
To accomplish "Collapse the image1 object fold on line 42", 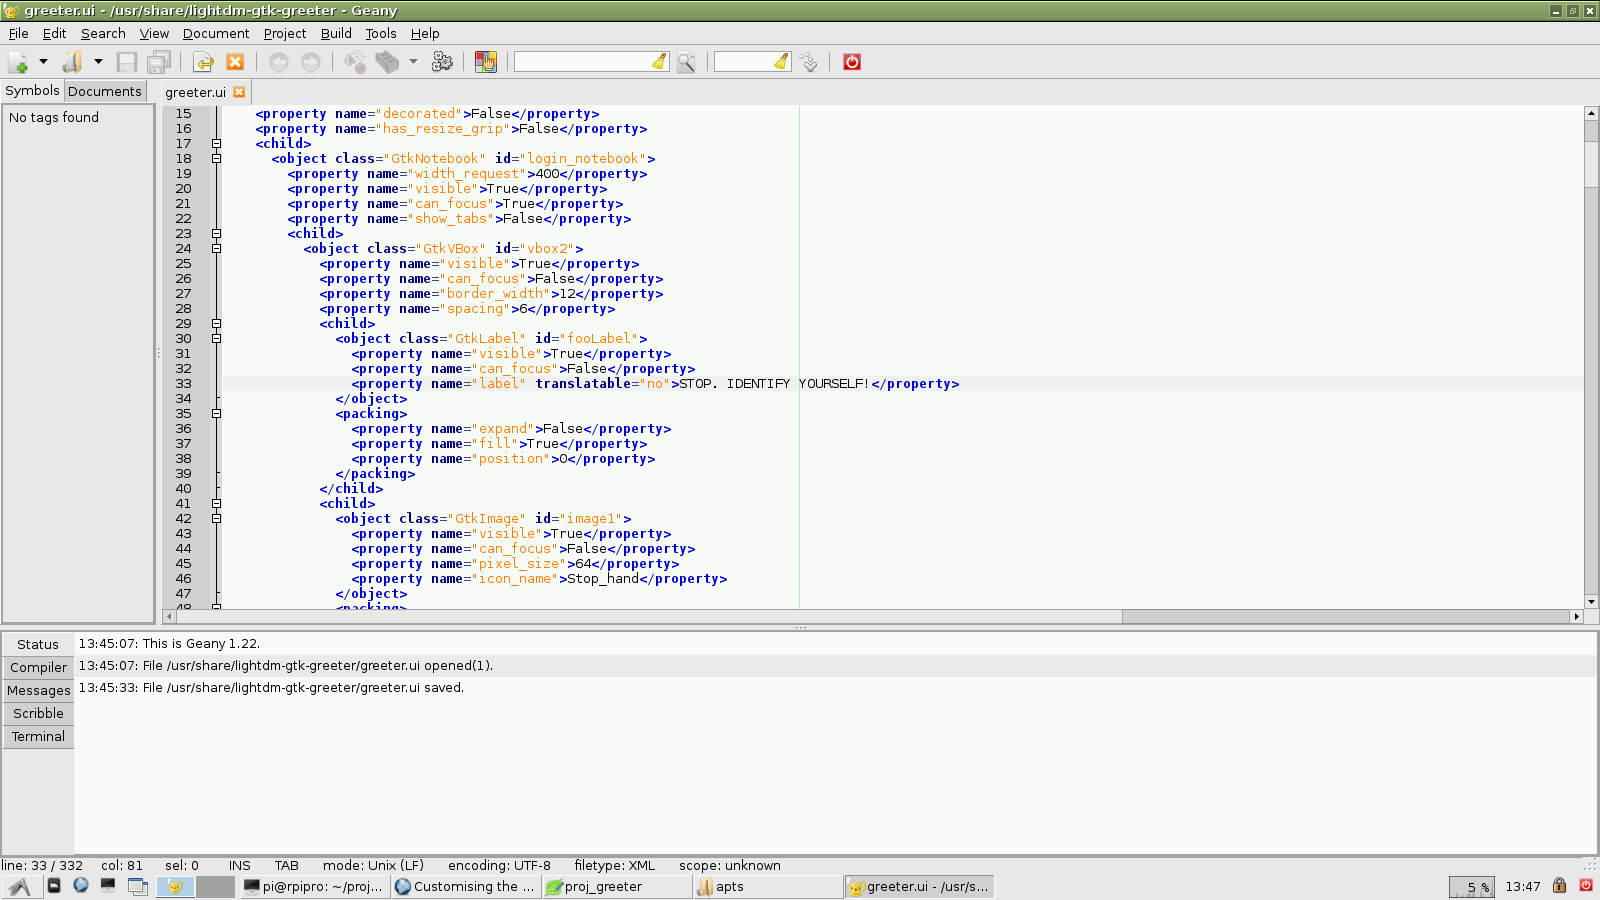I will pyautogui.click(x=216, y=519).
